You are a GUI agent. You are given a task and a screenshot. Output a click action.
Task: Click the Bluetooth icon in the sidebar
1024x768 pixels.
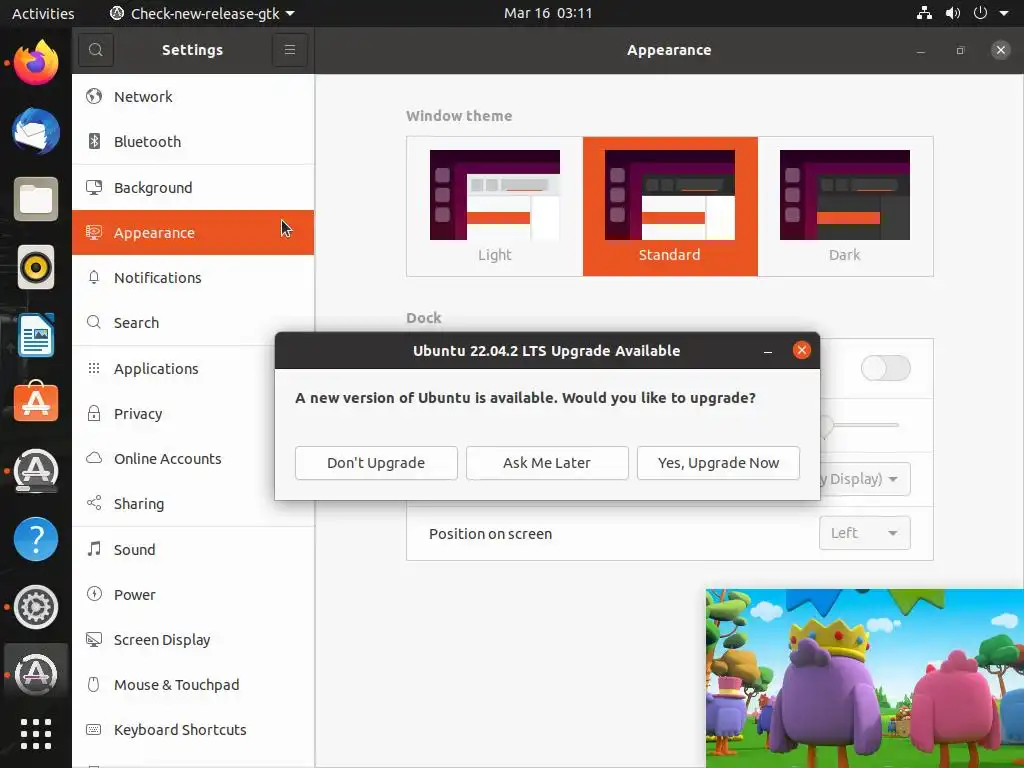coord(94,141)
